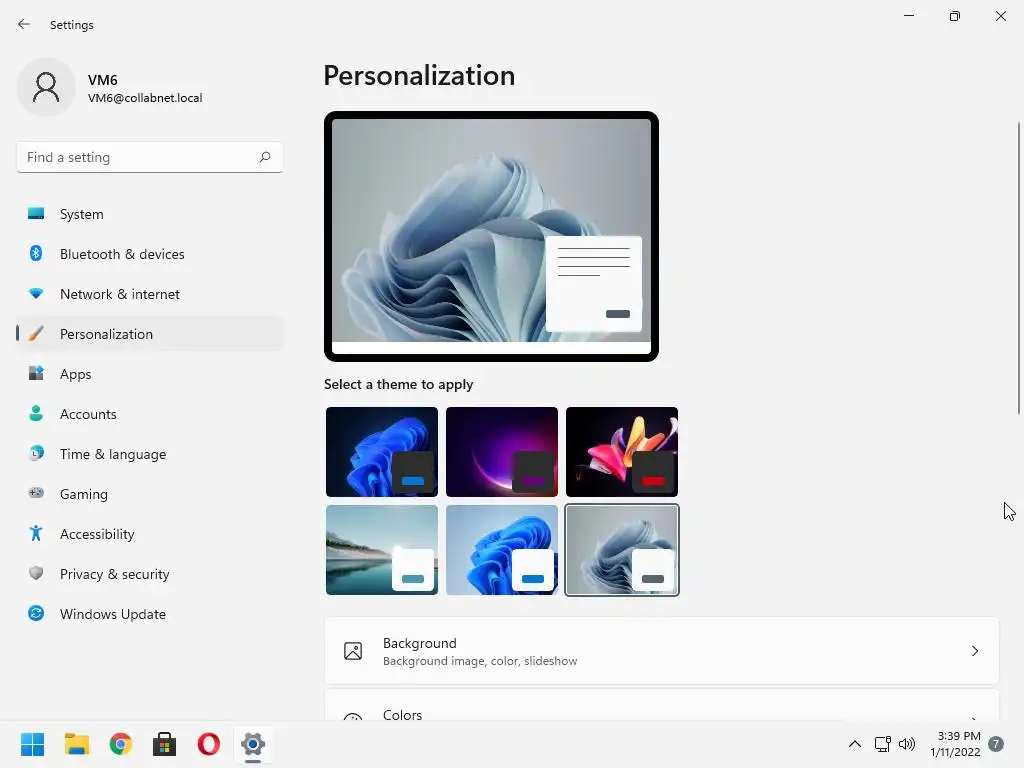Click the Apps icon in sidebar

point(36,374)
